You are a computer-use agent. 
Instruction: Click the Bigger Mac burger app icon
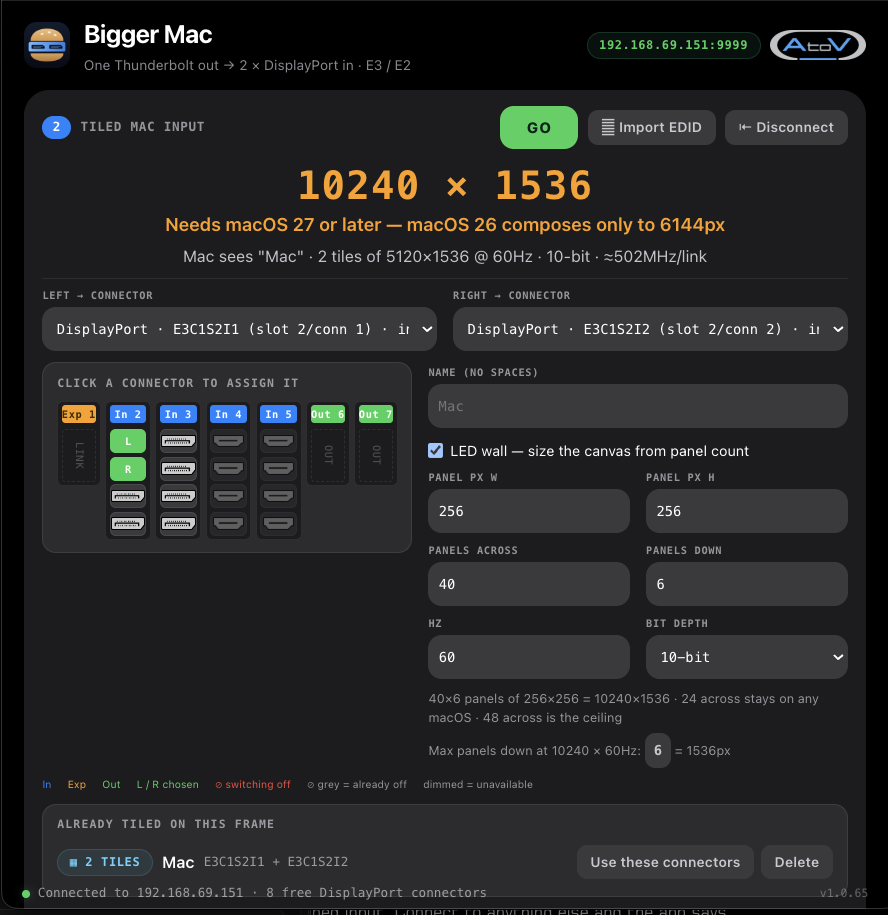point(47,45)
